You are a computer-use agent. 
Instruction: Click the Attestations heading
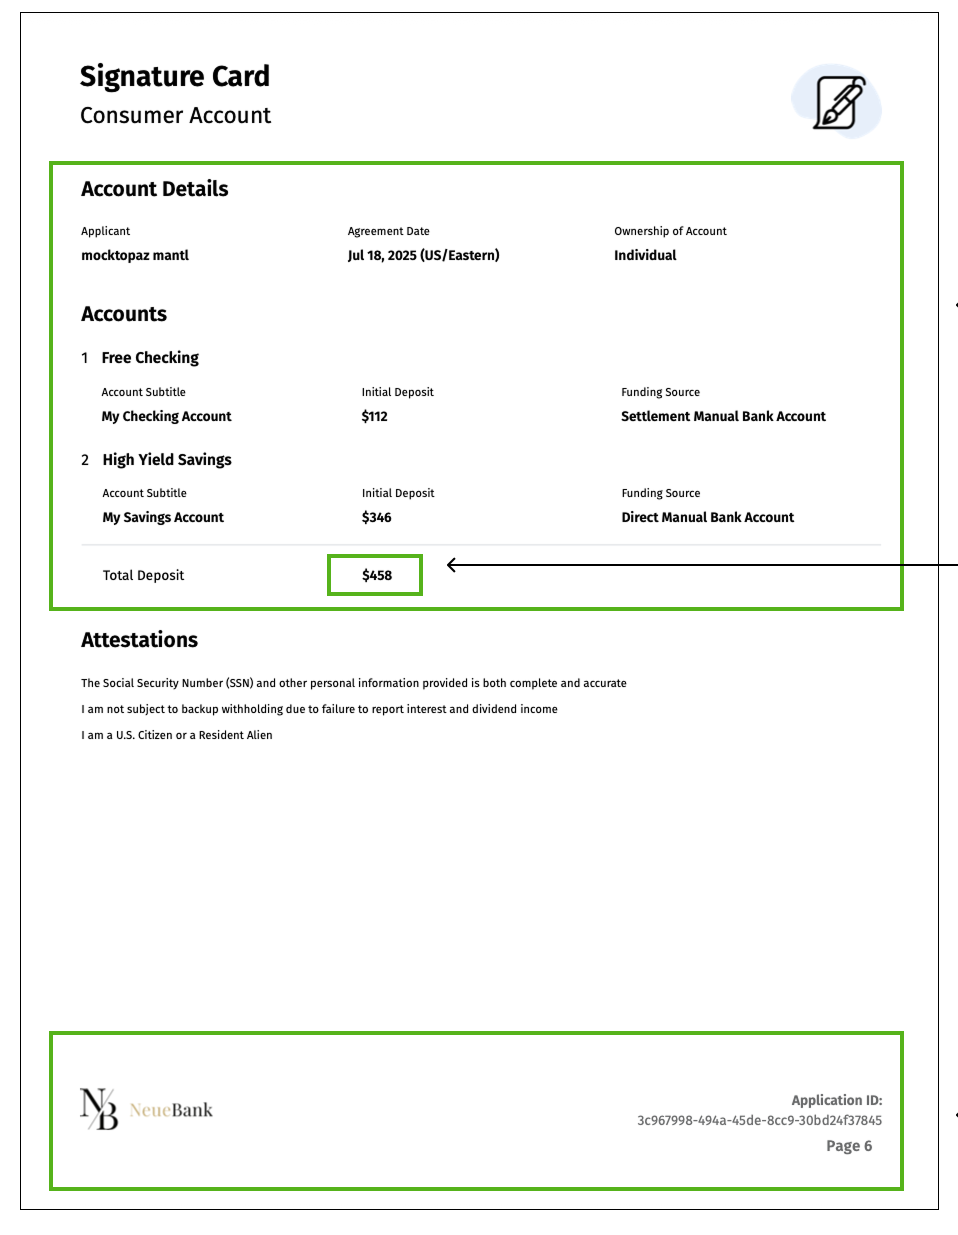(x=139, y=640)
